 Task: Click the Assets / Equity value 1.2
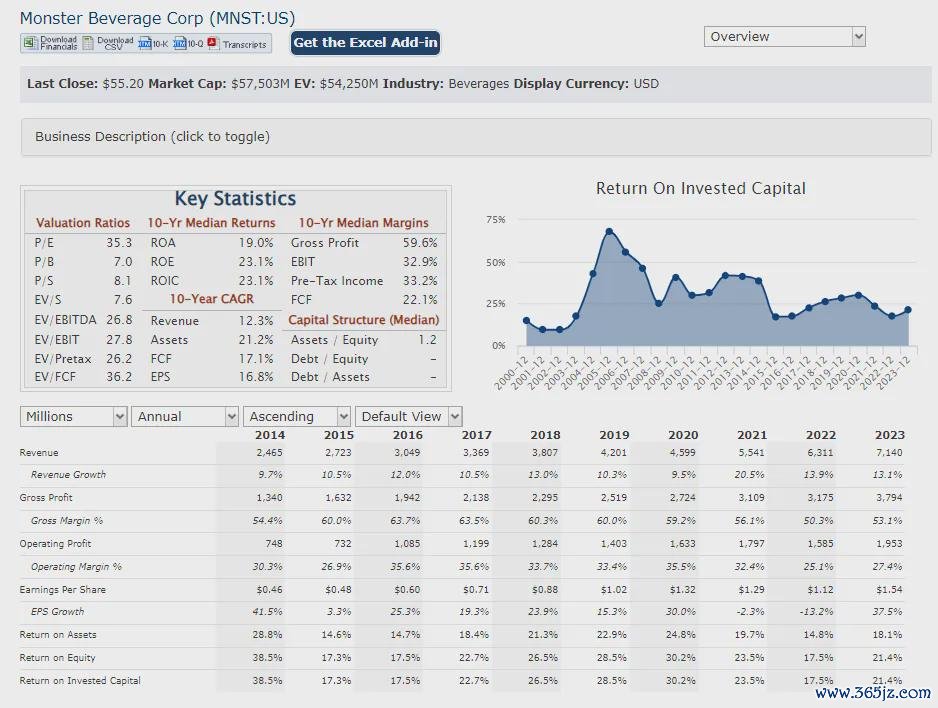[428, 340]
